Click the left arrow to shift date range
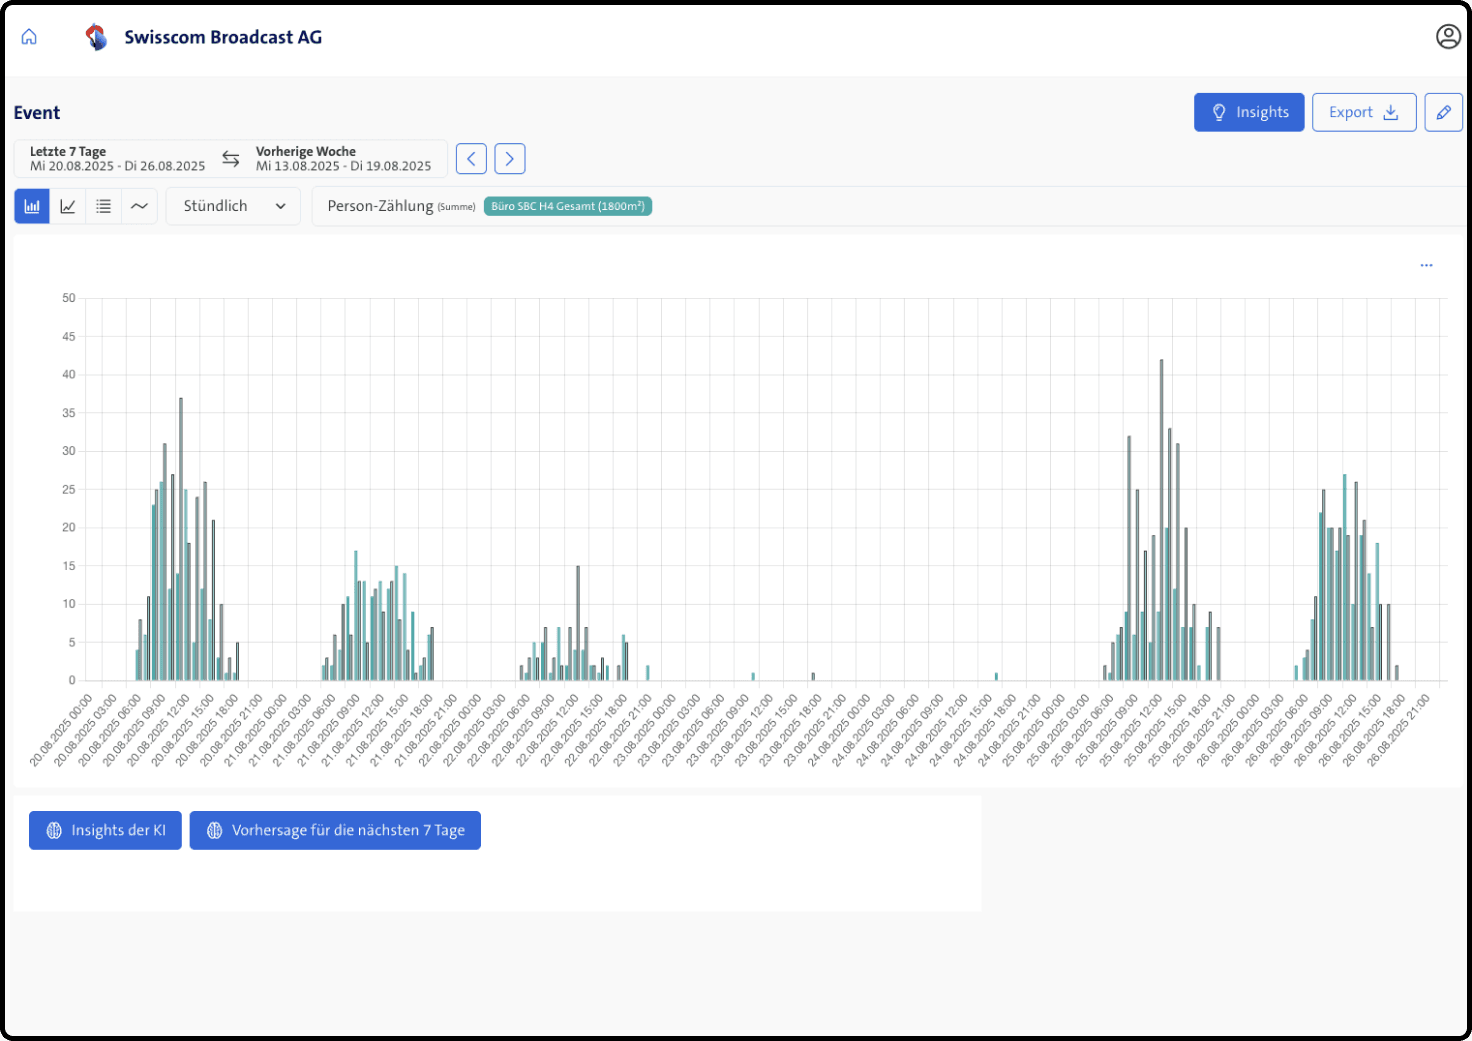Screen dimensions: 1472x1041 [x=470, y=158]
